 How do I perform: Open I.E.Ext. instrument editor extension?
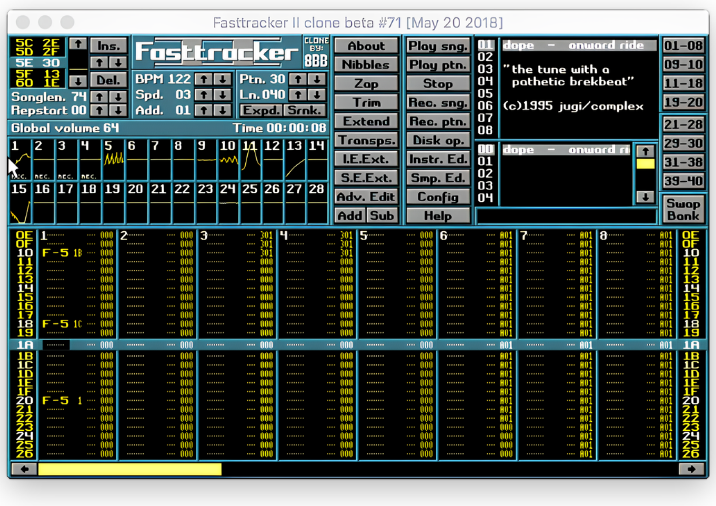(366, 159)
